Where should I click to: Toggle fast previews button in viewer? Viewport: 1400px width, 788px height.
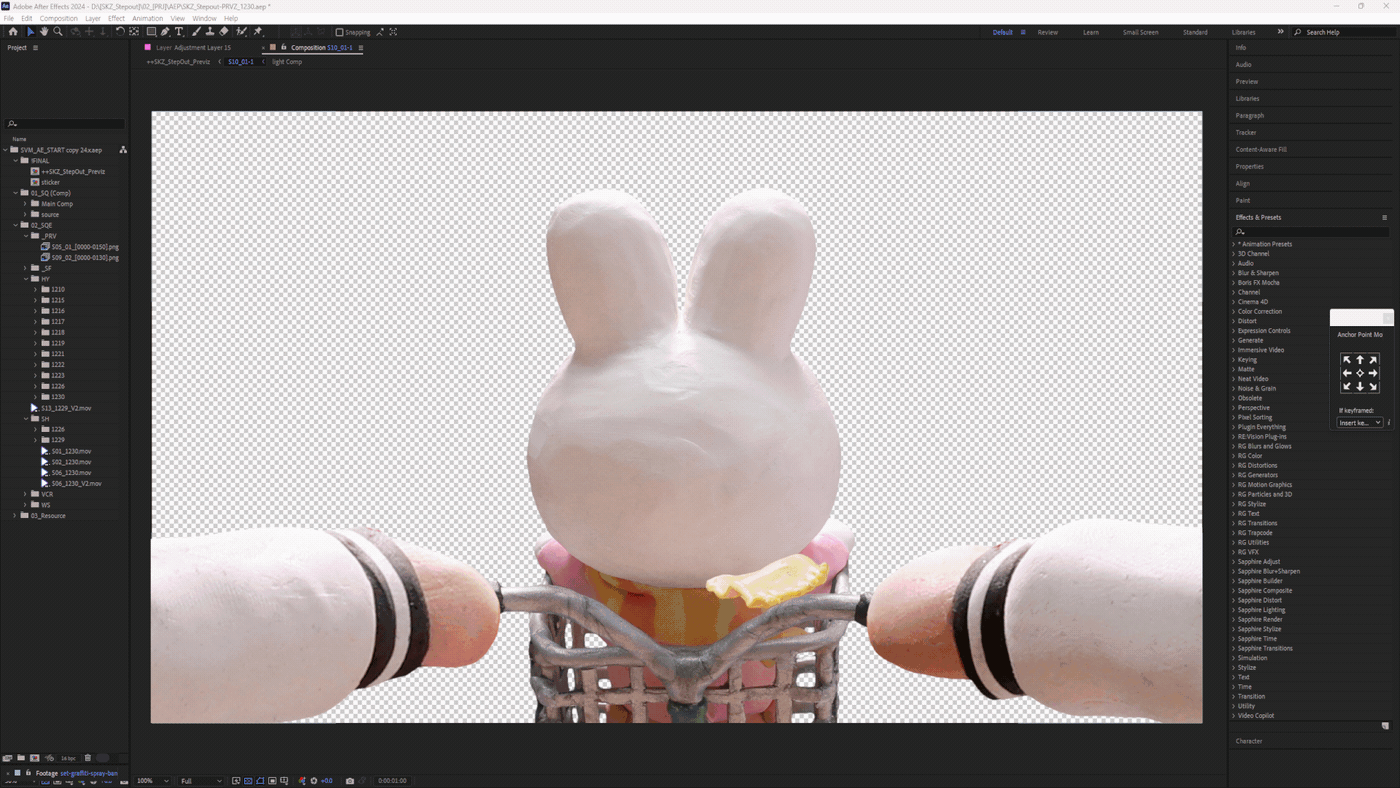point(236,781)
